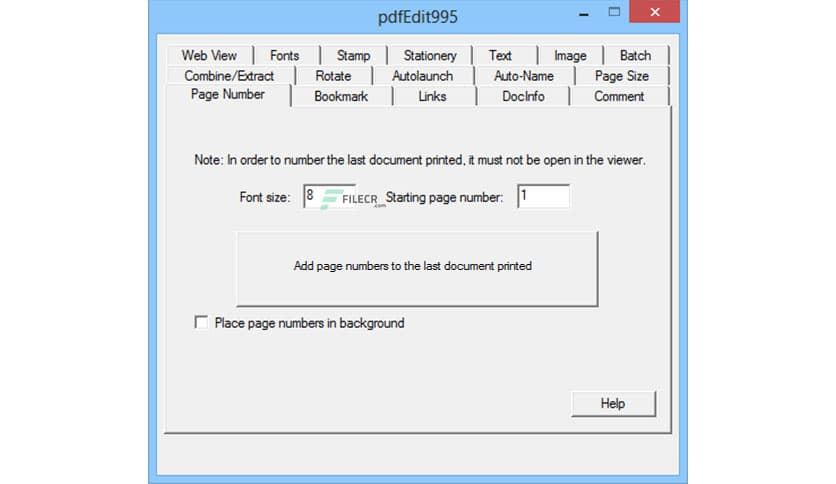Click the Font size input field
Image resolution: width=836 pixels, height=484 pixels.
click(x=327, y=197)
